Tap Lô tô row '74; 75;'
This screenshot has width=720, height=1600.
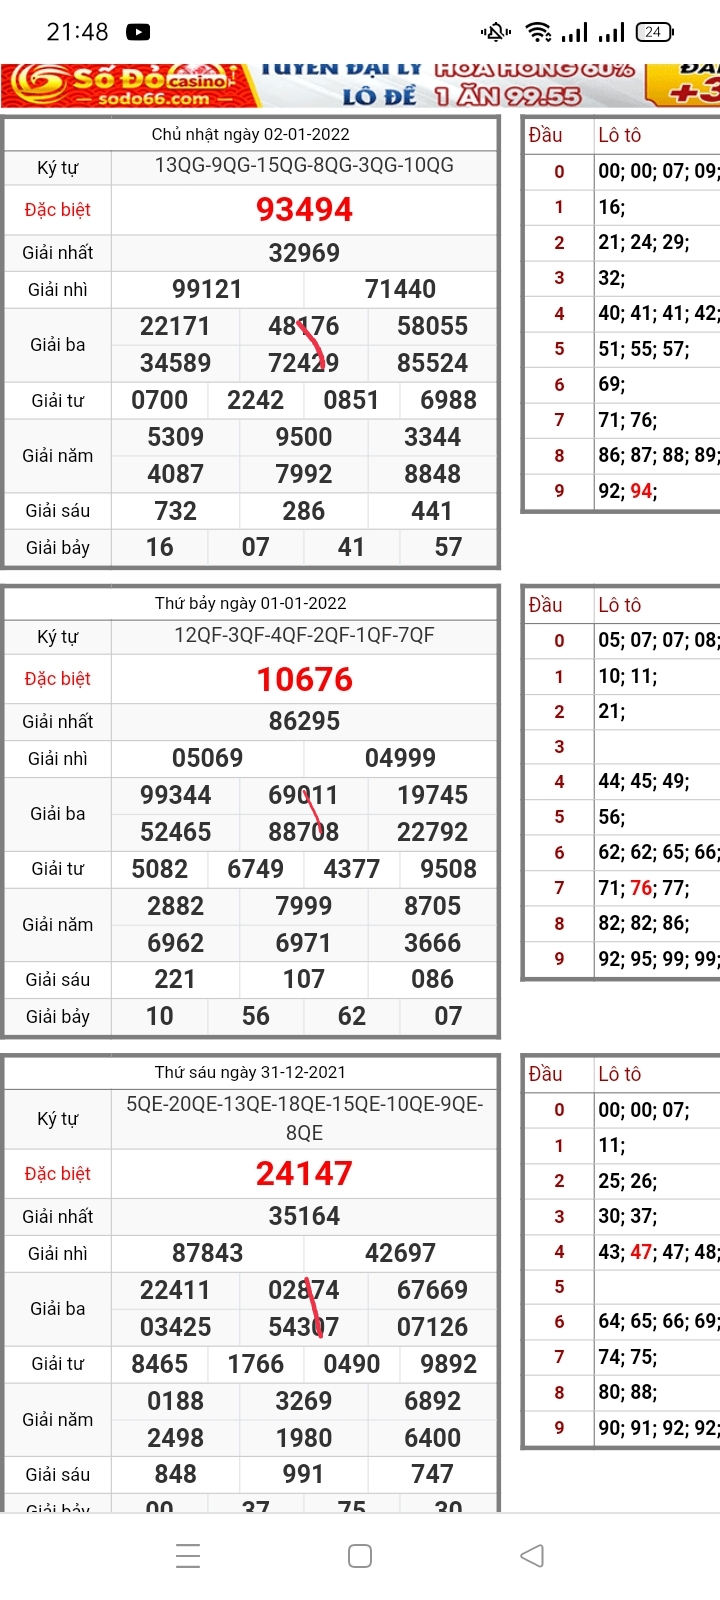627,1357
